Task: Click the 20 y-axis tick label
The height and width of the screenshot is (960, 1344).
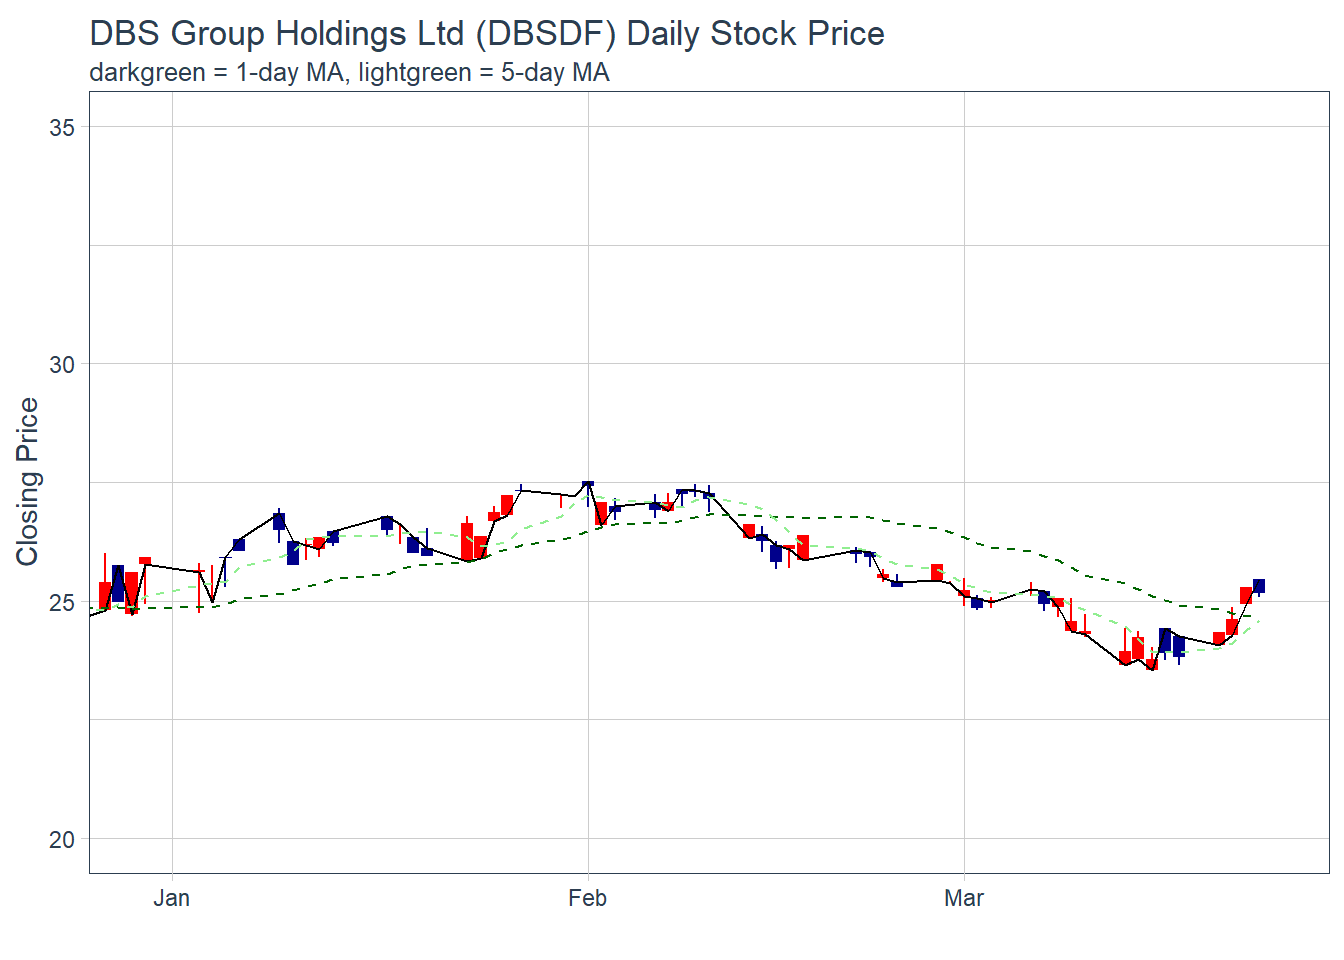Action: coord(62,840)
